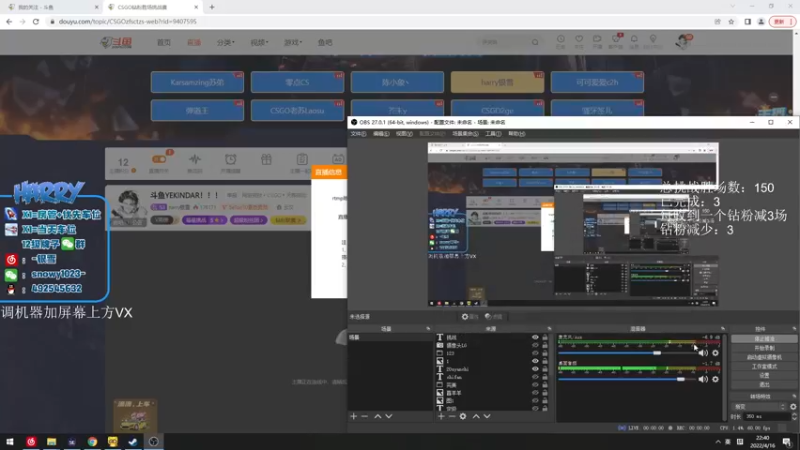Viewport: 800px width, 450px height.
Task: Move the scene up in OBS list
Action: click(378, 416)
